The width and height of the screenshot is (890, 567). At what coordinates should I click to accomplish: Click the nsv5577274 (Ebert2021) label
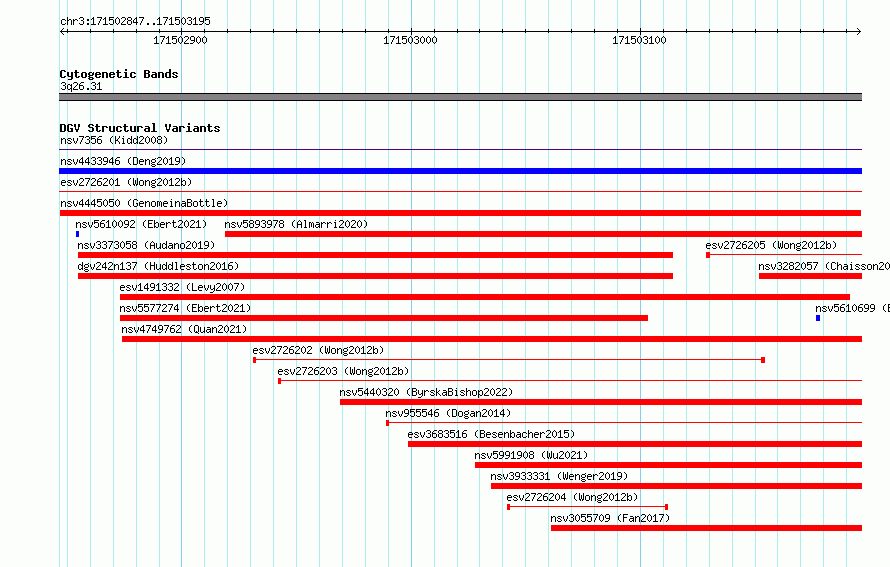185,308
